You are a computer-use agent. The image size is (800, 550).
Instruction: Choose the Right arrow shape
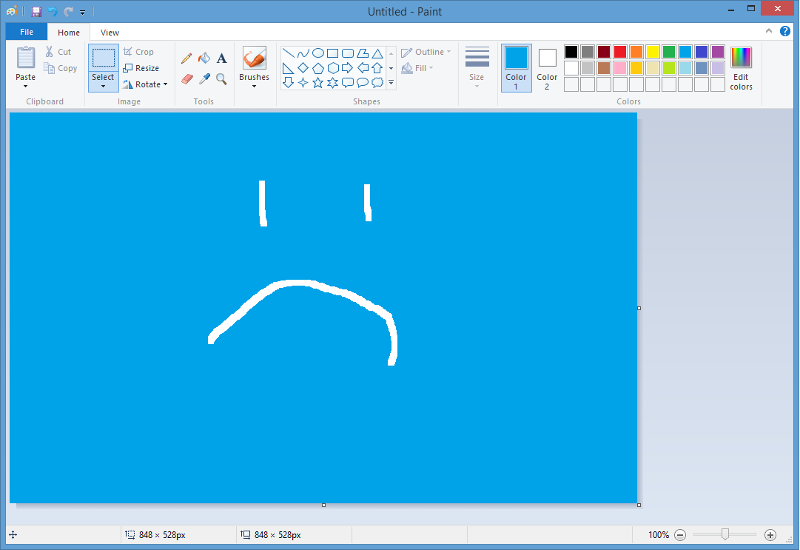[347, 68]
